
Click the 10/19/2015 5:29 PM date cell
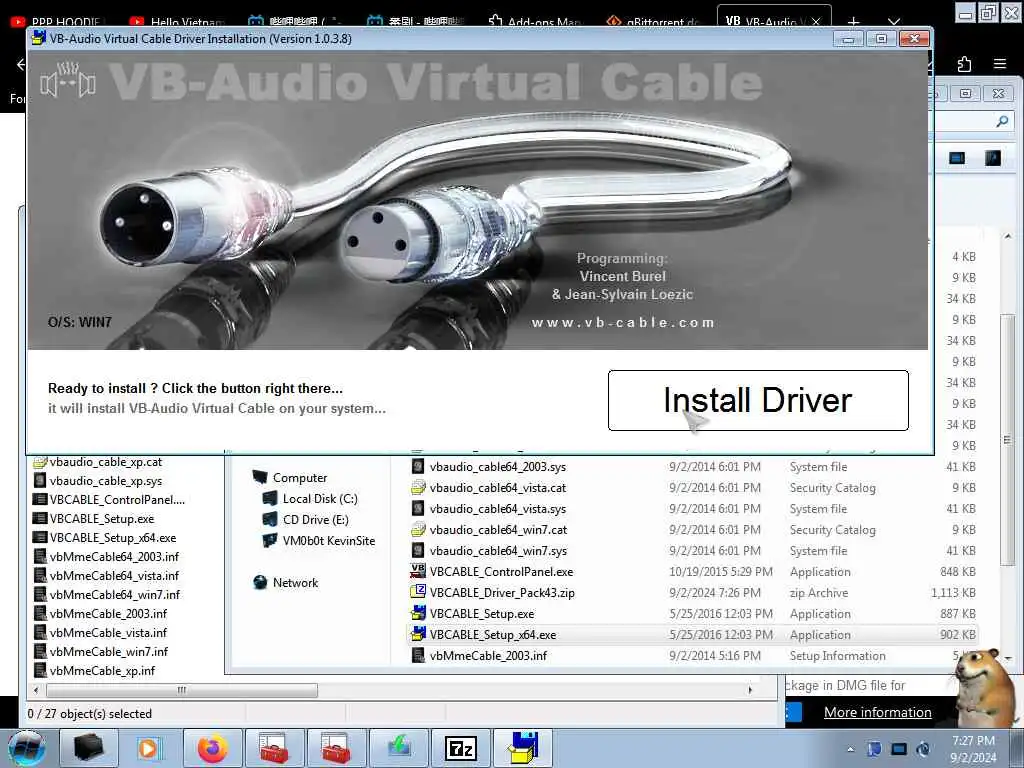click(x=720, y=571)
